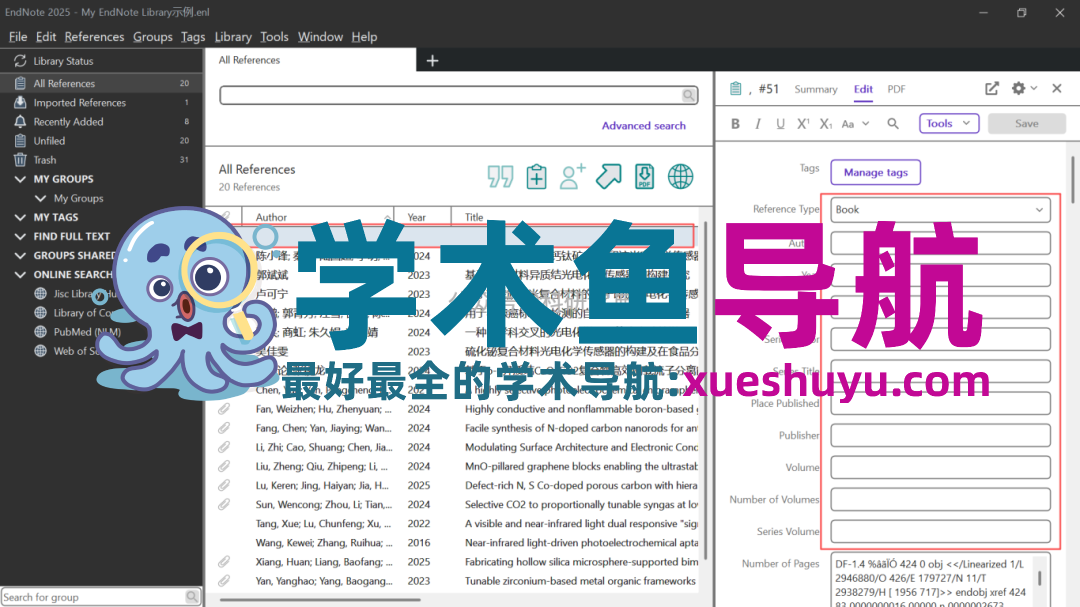
Task: Click the Manage tags button
Action: coord(875,172)
